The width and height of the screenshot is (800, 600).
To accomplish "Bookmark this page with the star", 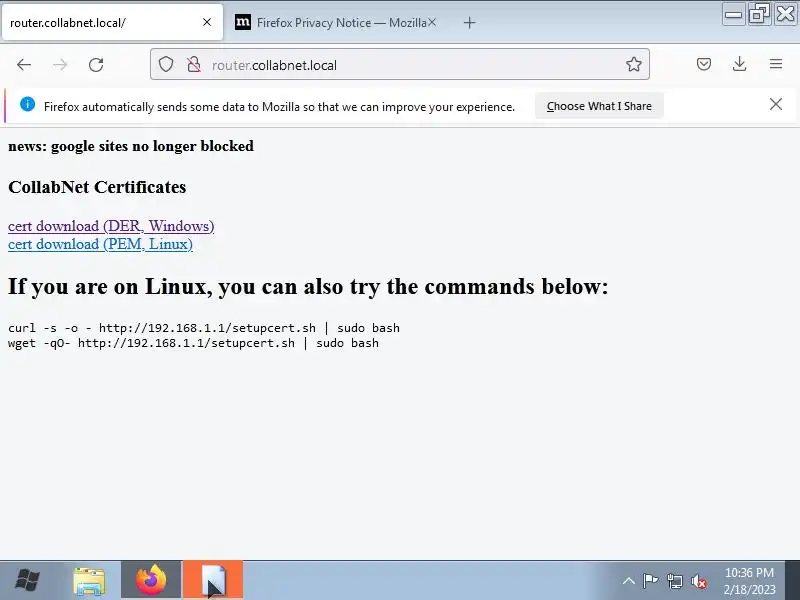I will point(634,64).
